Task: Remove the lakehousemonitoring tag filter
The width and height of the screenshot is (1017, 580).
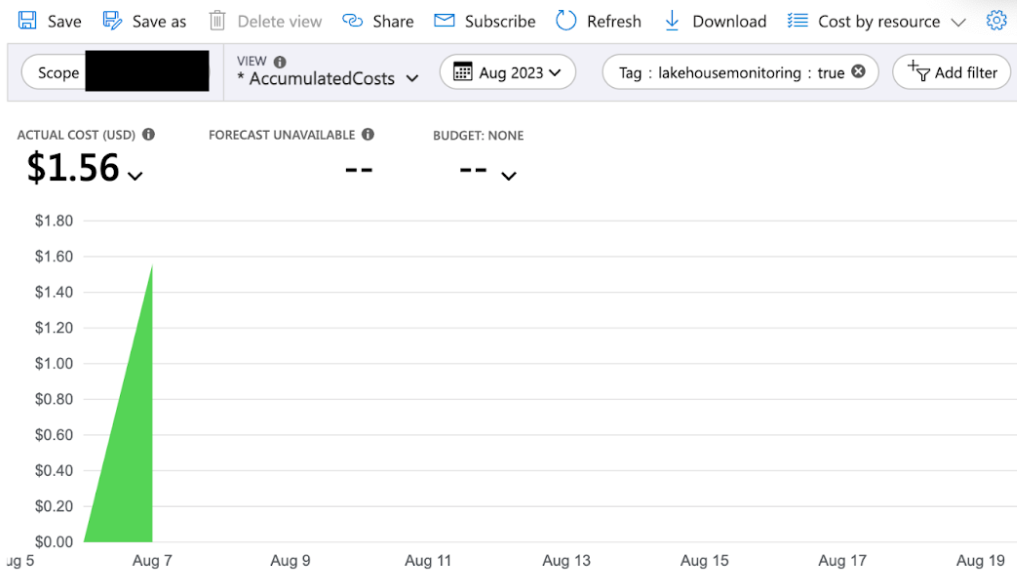Action: [857, 72]
